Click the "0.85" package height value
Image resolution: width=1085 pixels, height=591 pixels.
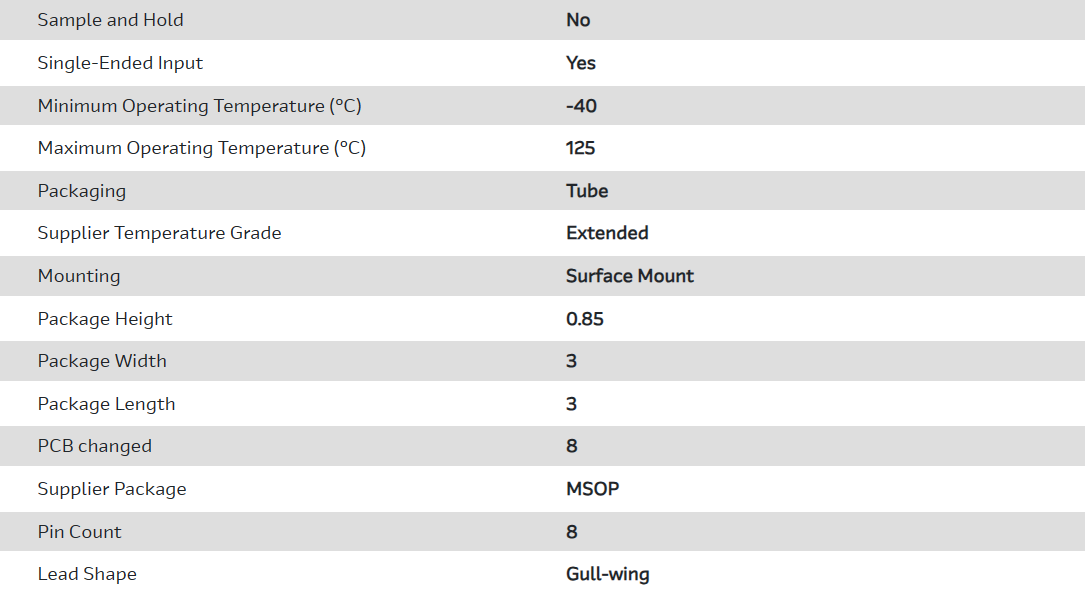click(x=584, y=319)
